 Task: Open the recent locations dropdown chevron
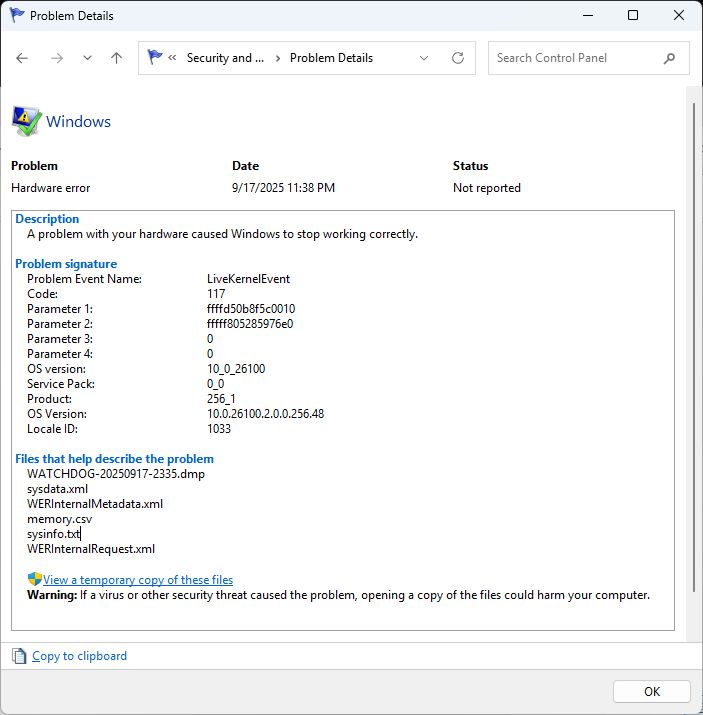[87, 58]
